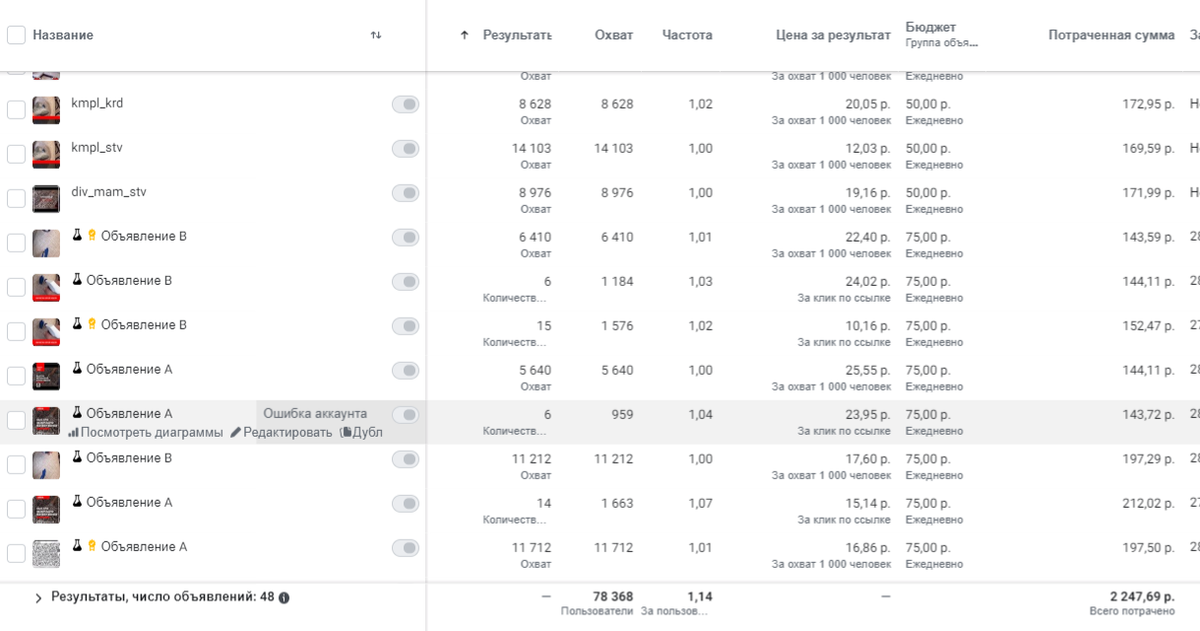Open the div_mam_stv ad name
The width and height of the screenshot is (1200, 631).
pyautogui.click(x=109, y=191)
